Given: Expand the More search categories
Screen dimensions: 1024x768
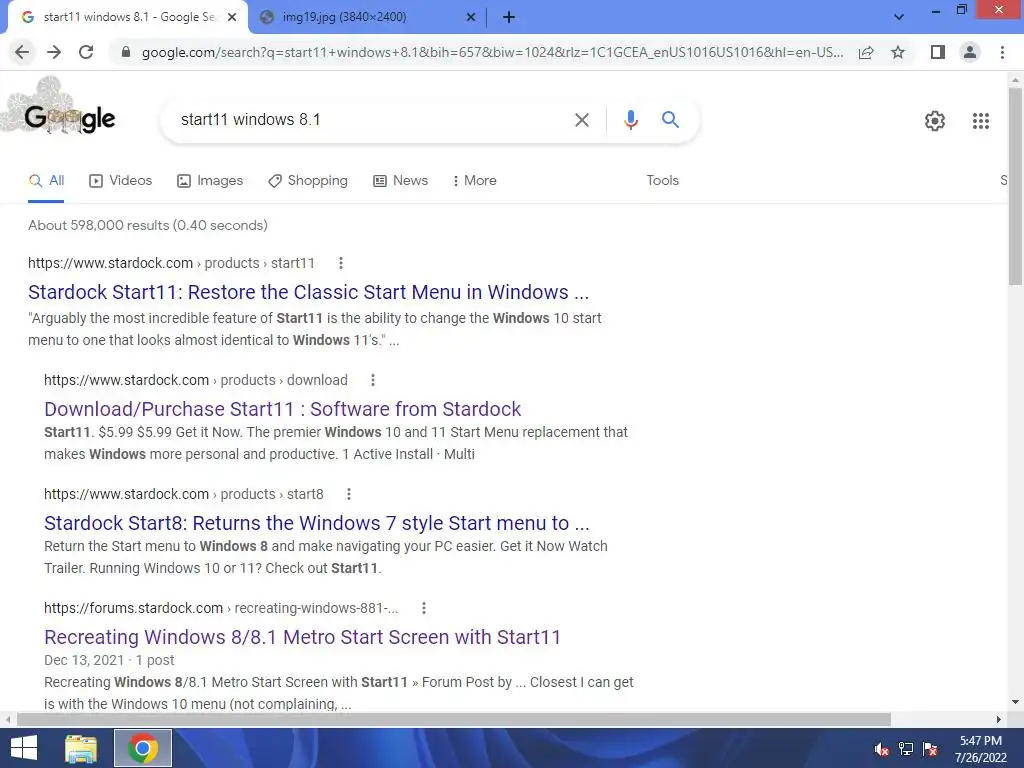Looking at the screenshot, I should (475, 181).
